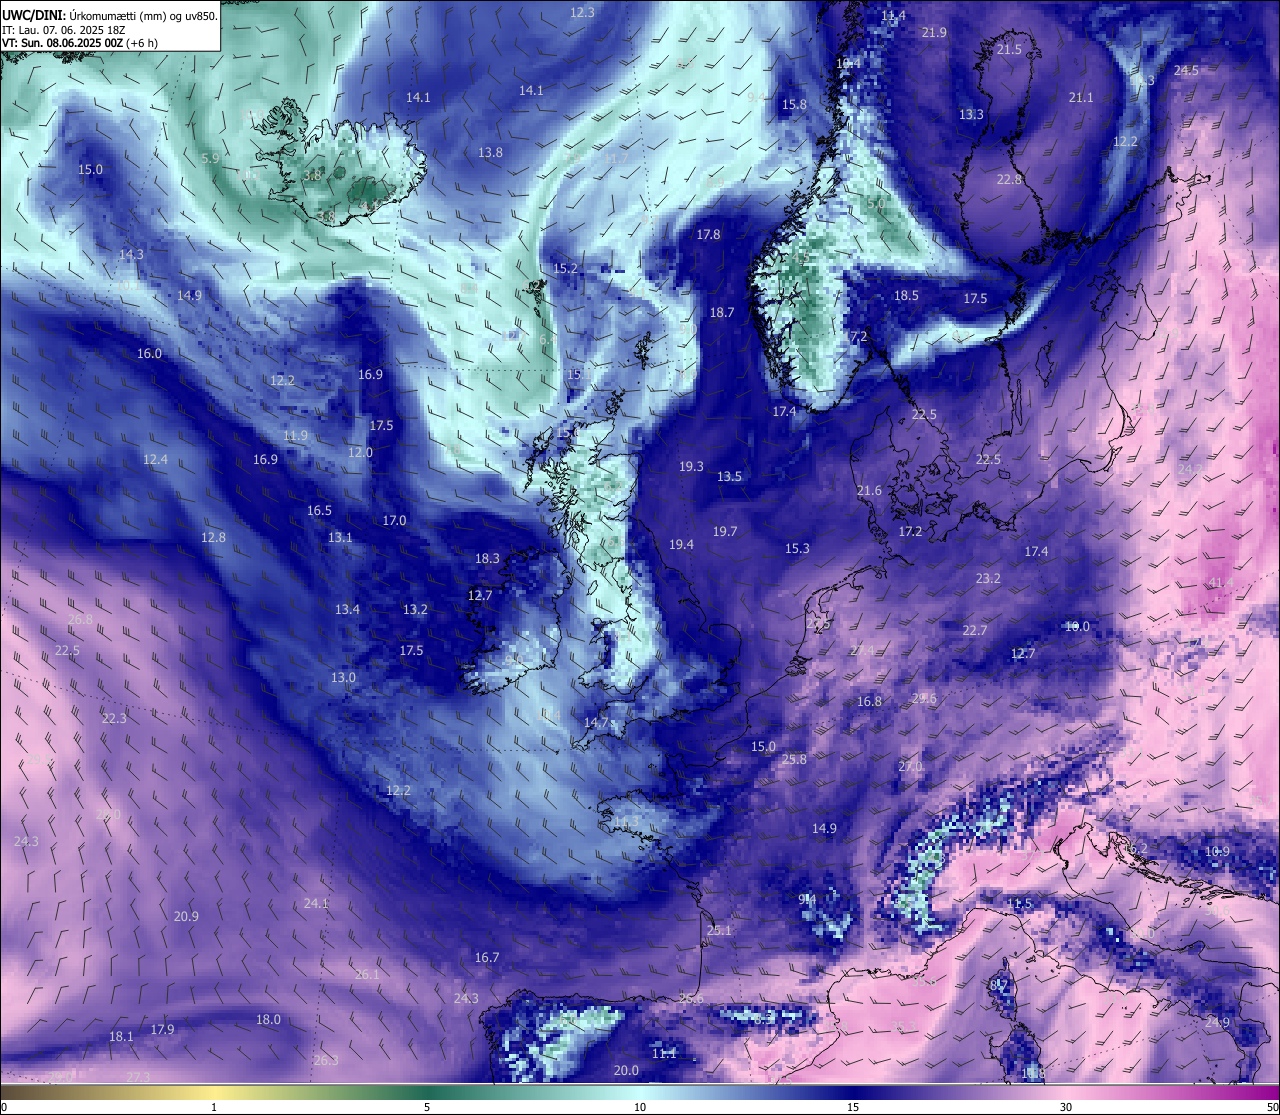The width and height of the screenshot is (1280, 1115).
Task: Click the map value 17.8
Action: (x=708, y=234)
